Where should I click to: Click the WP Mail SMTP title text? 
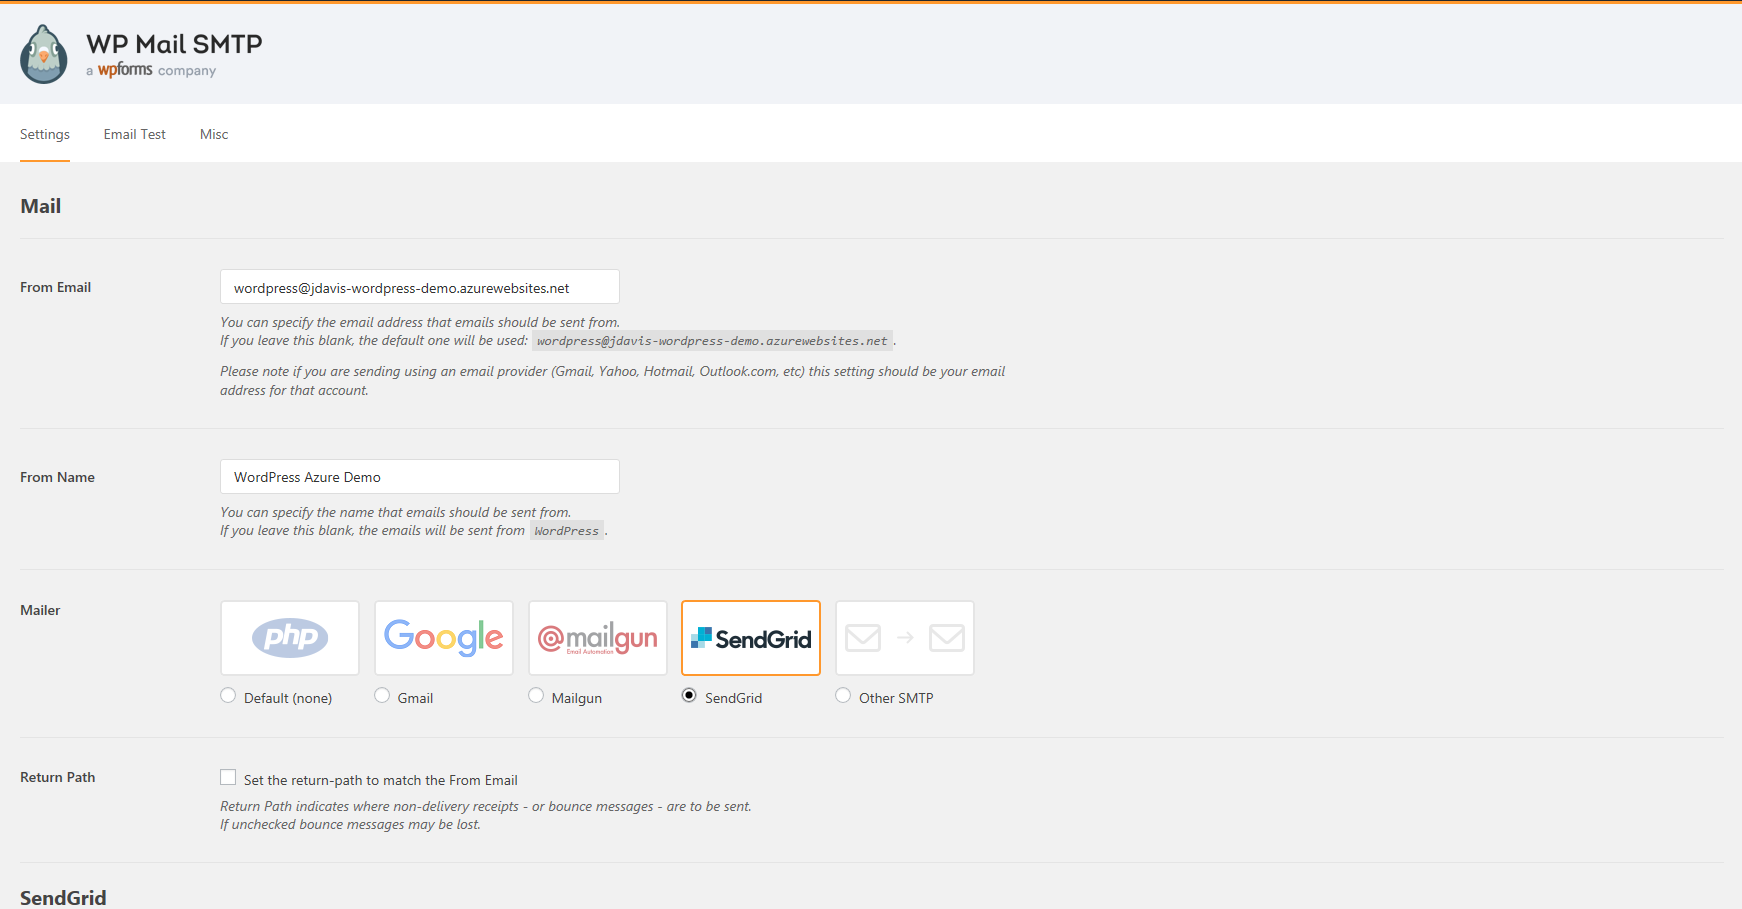coord(174,44)
